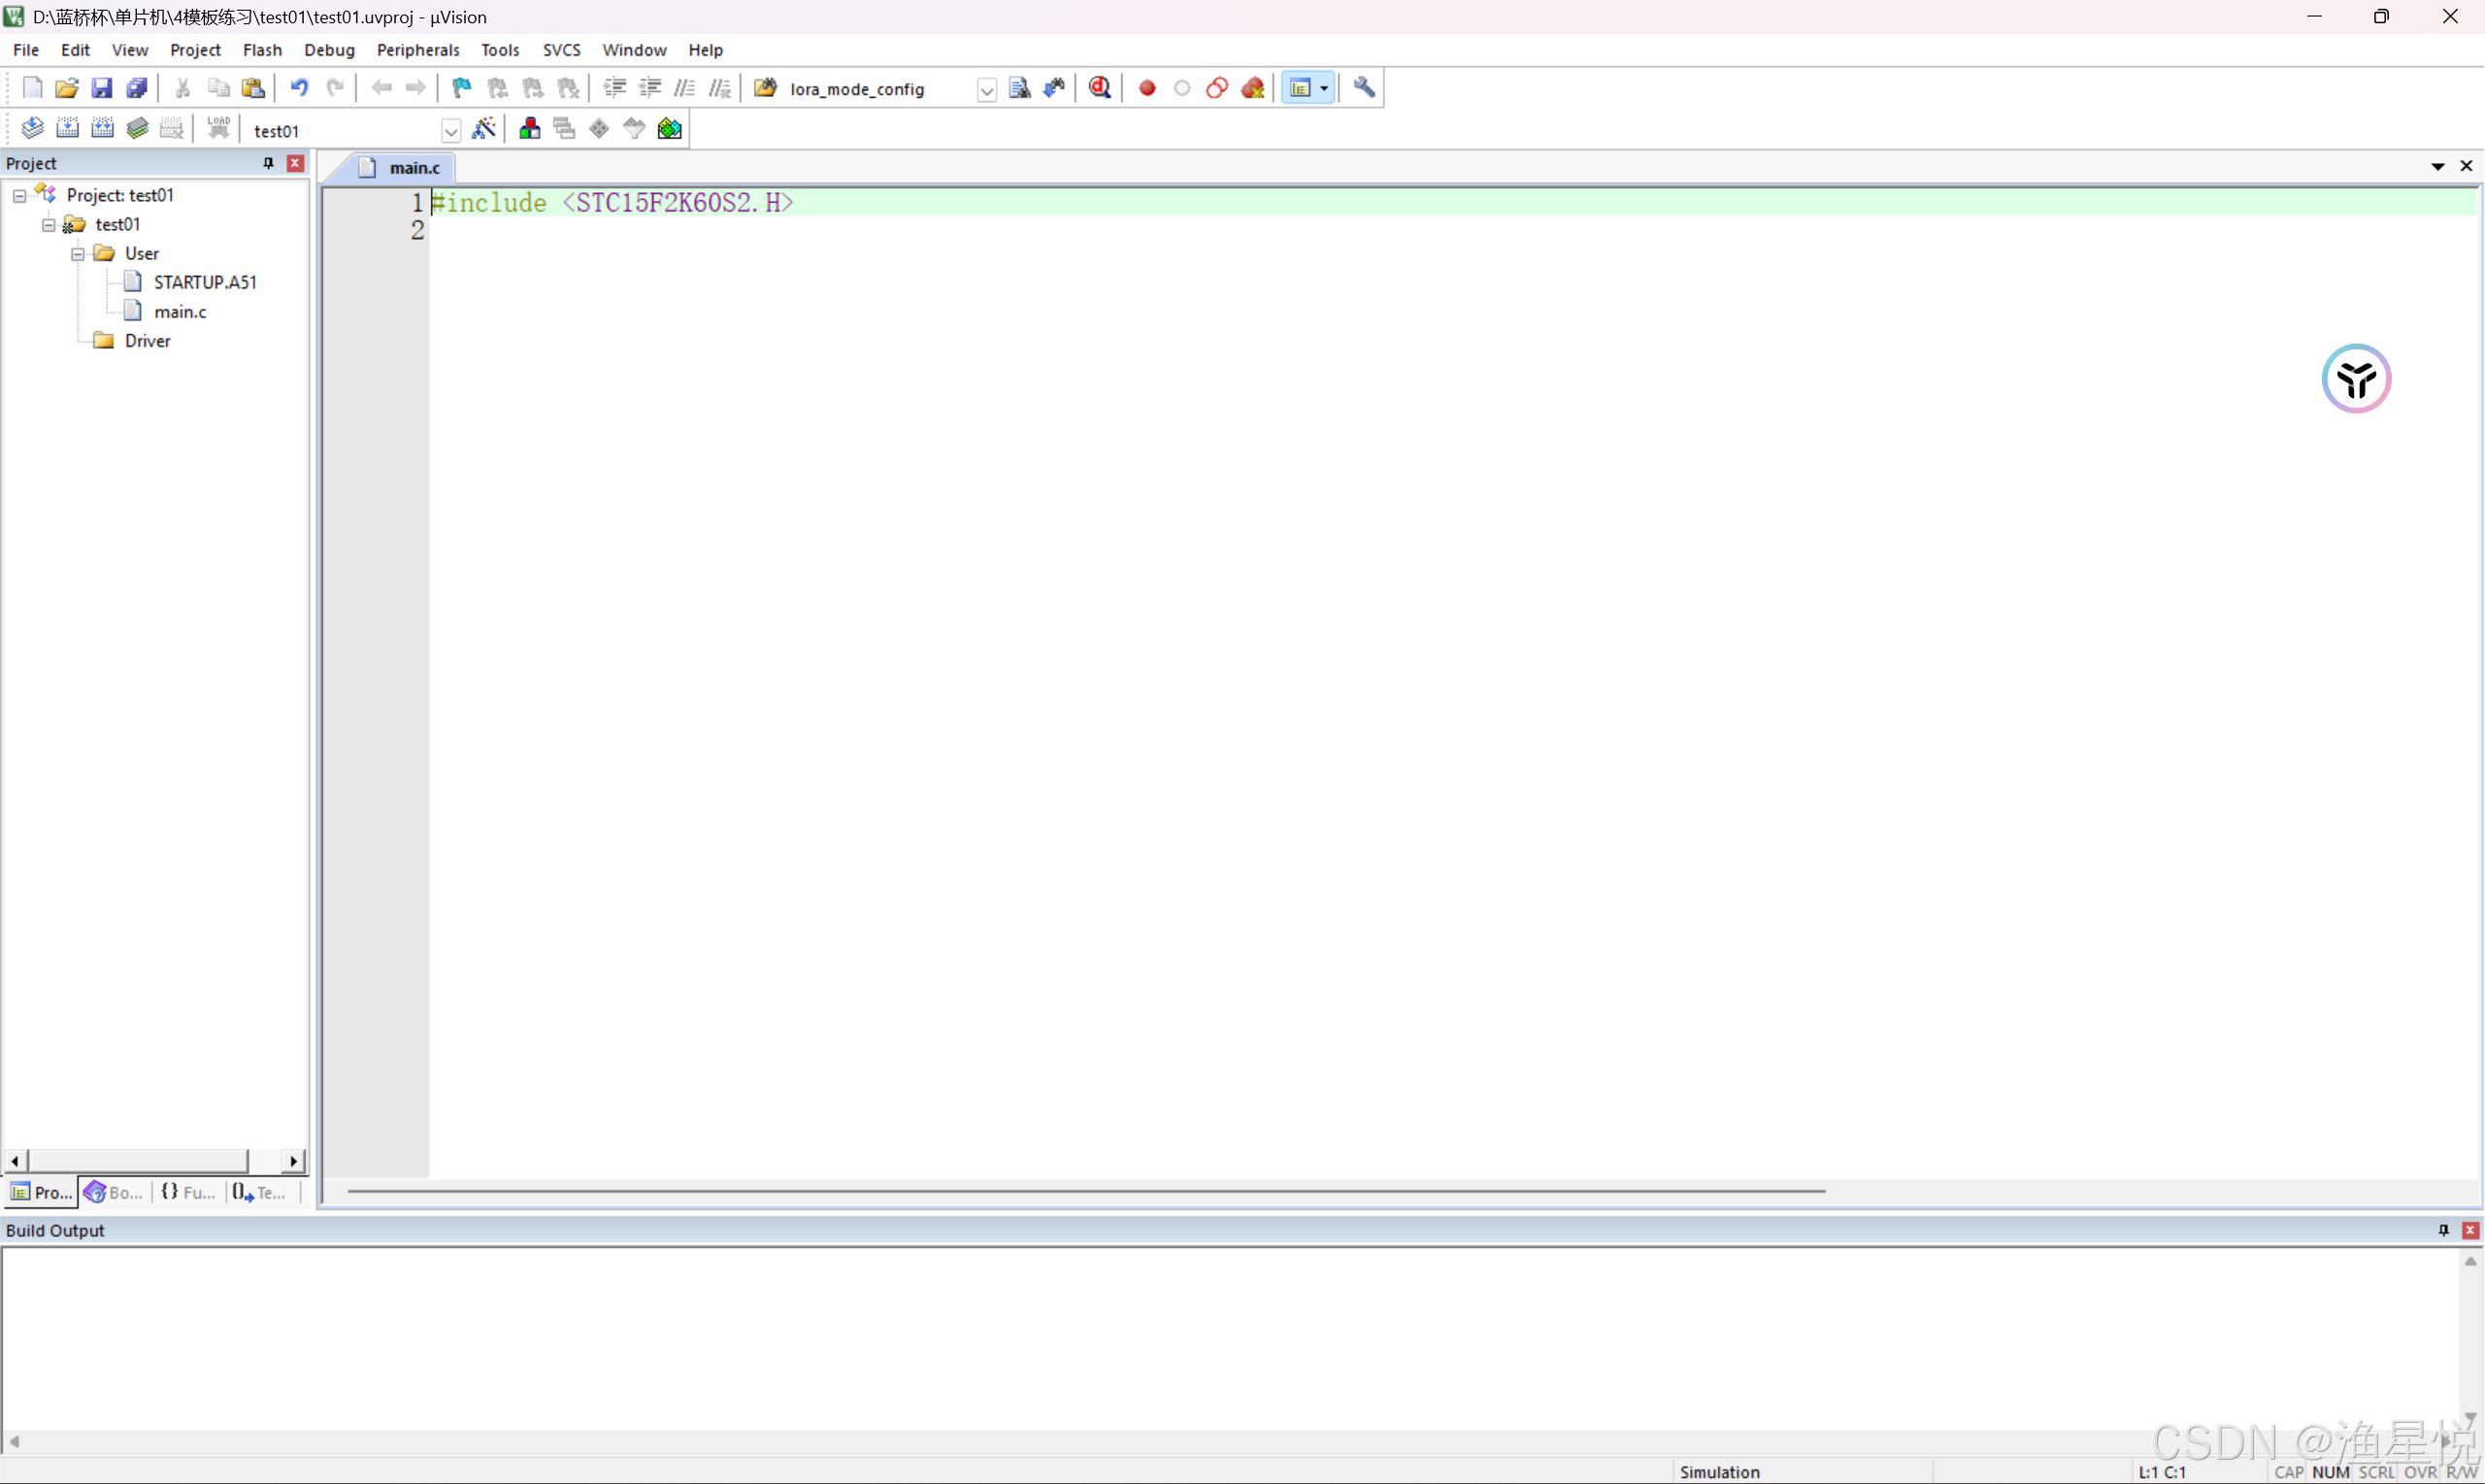Enable or disable a breakpoint with hollow circle icon
This screenshot has width=2485, height=1484.
(1181, 88)
